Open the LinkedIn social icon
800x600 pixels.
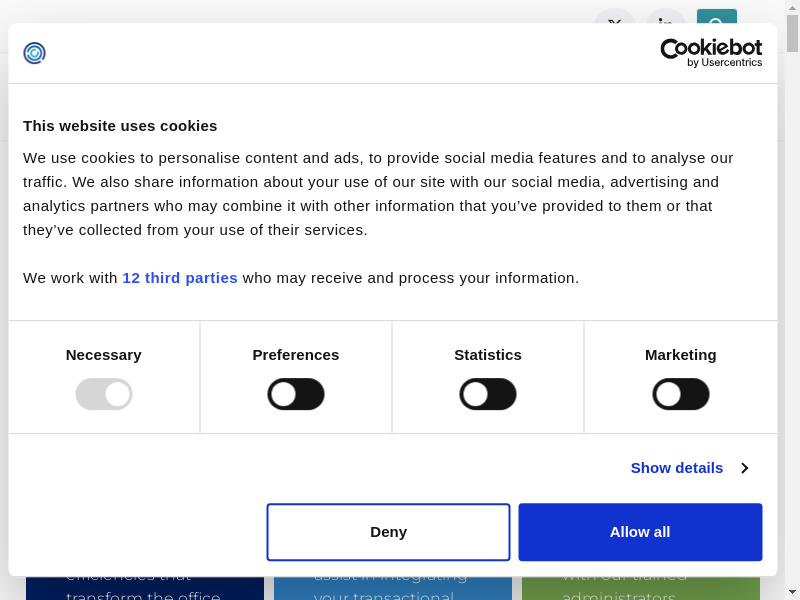tap(665, 16)
